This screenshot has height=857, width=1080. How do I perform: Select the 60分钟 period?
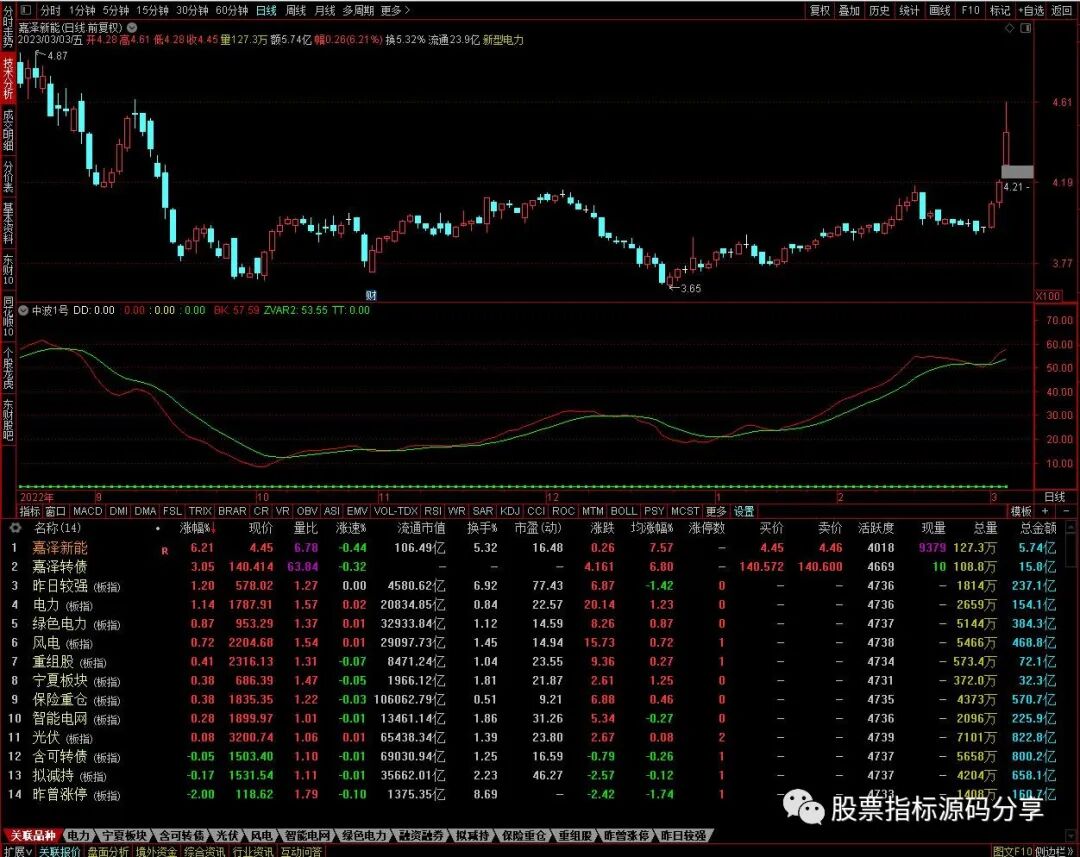[x=231, y=10]
